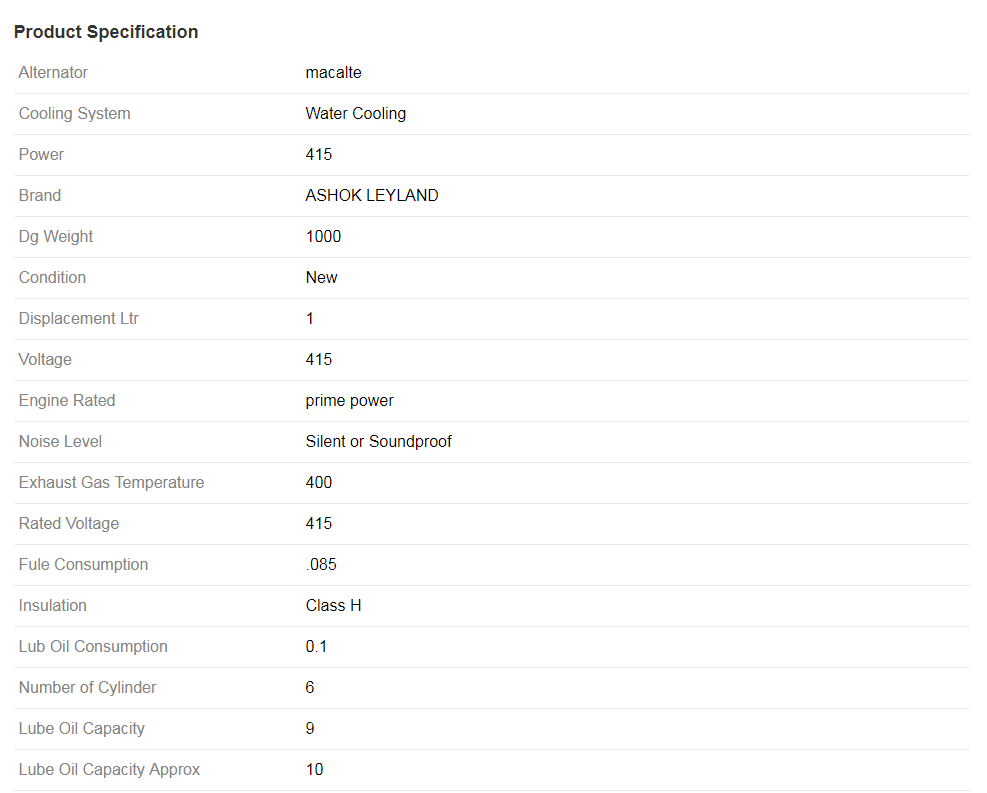Click the Product Specification heading
The image size is (987, 793).
coord(106,32)
